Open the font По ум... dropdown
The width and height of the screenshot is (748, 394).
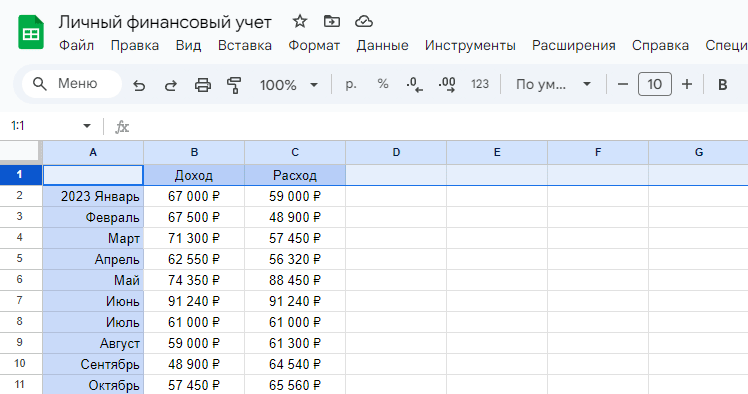pyautogui.click(x=553, y=84)
